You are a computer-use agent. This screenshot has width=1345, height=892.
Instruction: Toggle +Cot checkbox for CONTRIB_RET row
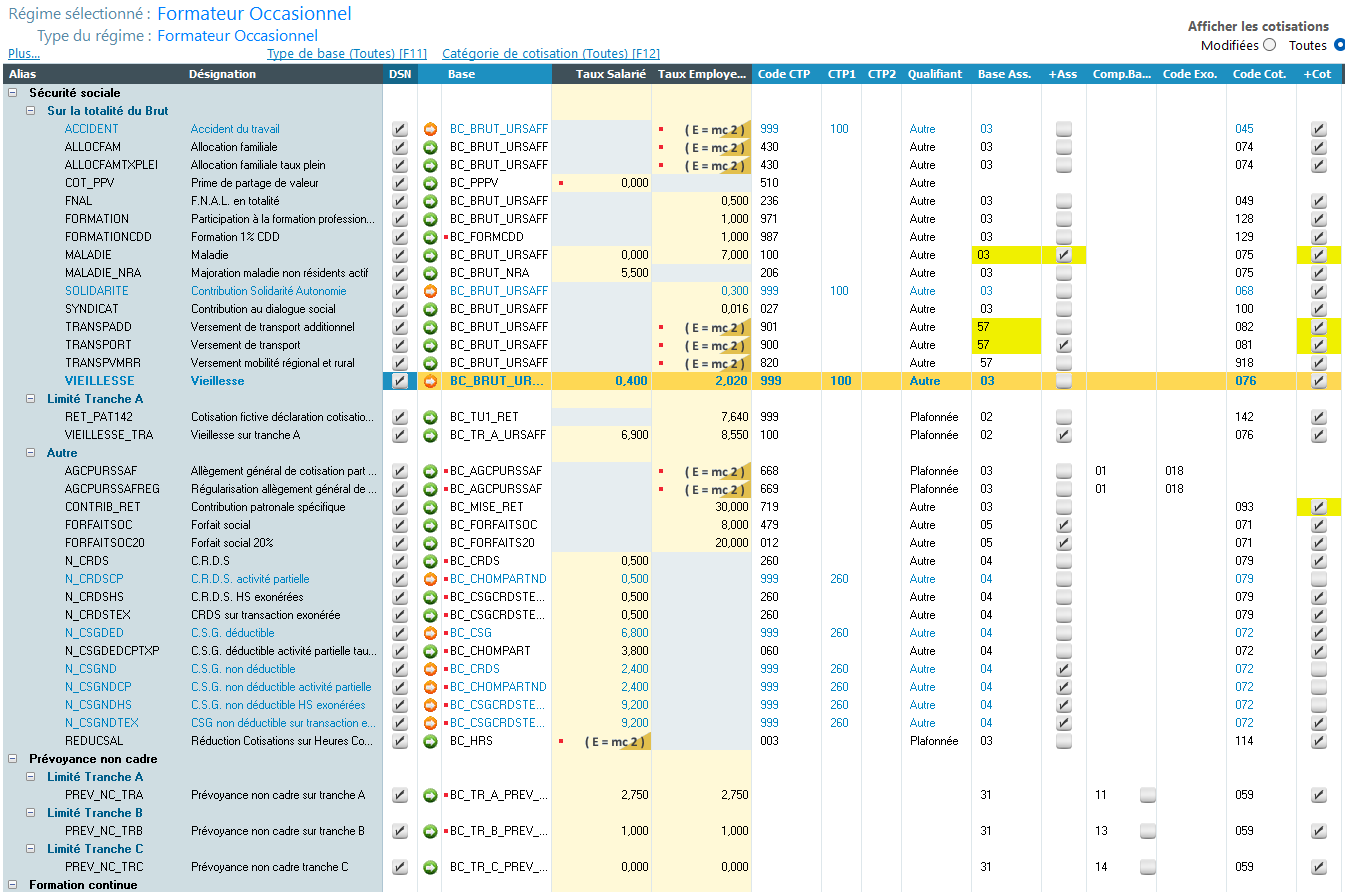[x=1319, y=507]
